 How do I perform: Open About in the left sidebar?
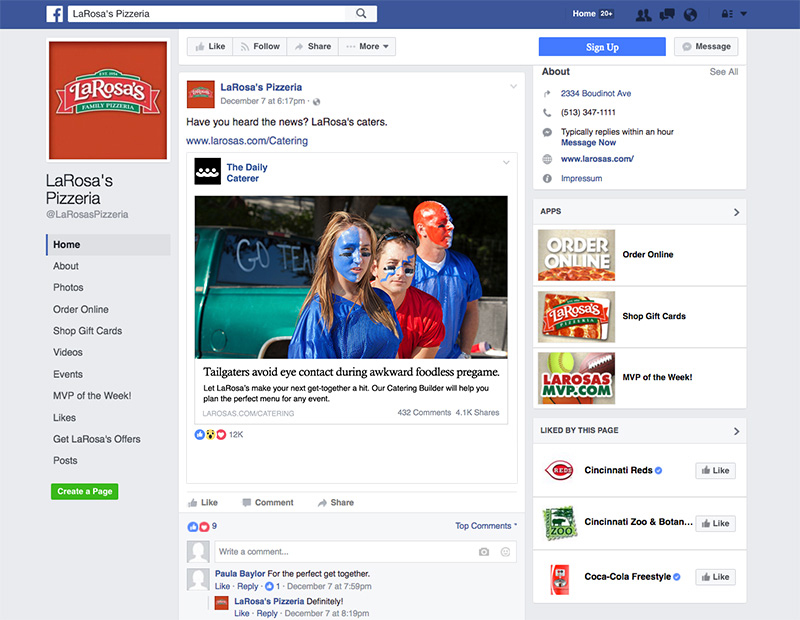[x=66, y=266]
